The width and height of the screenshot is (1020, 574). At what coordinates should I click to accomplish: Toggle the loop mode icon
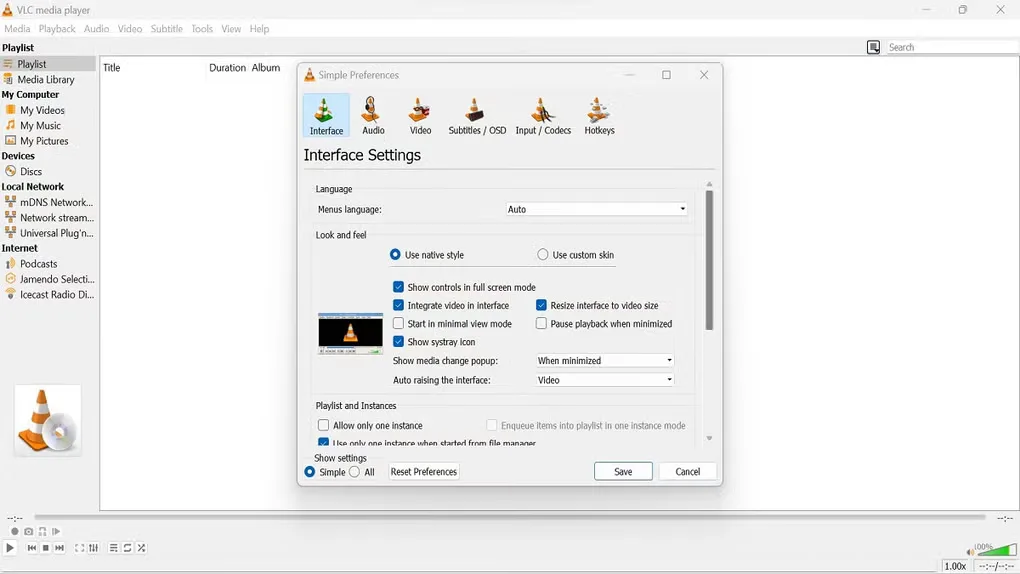pyautogui.click(x=128, y=548)
